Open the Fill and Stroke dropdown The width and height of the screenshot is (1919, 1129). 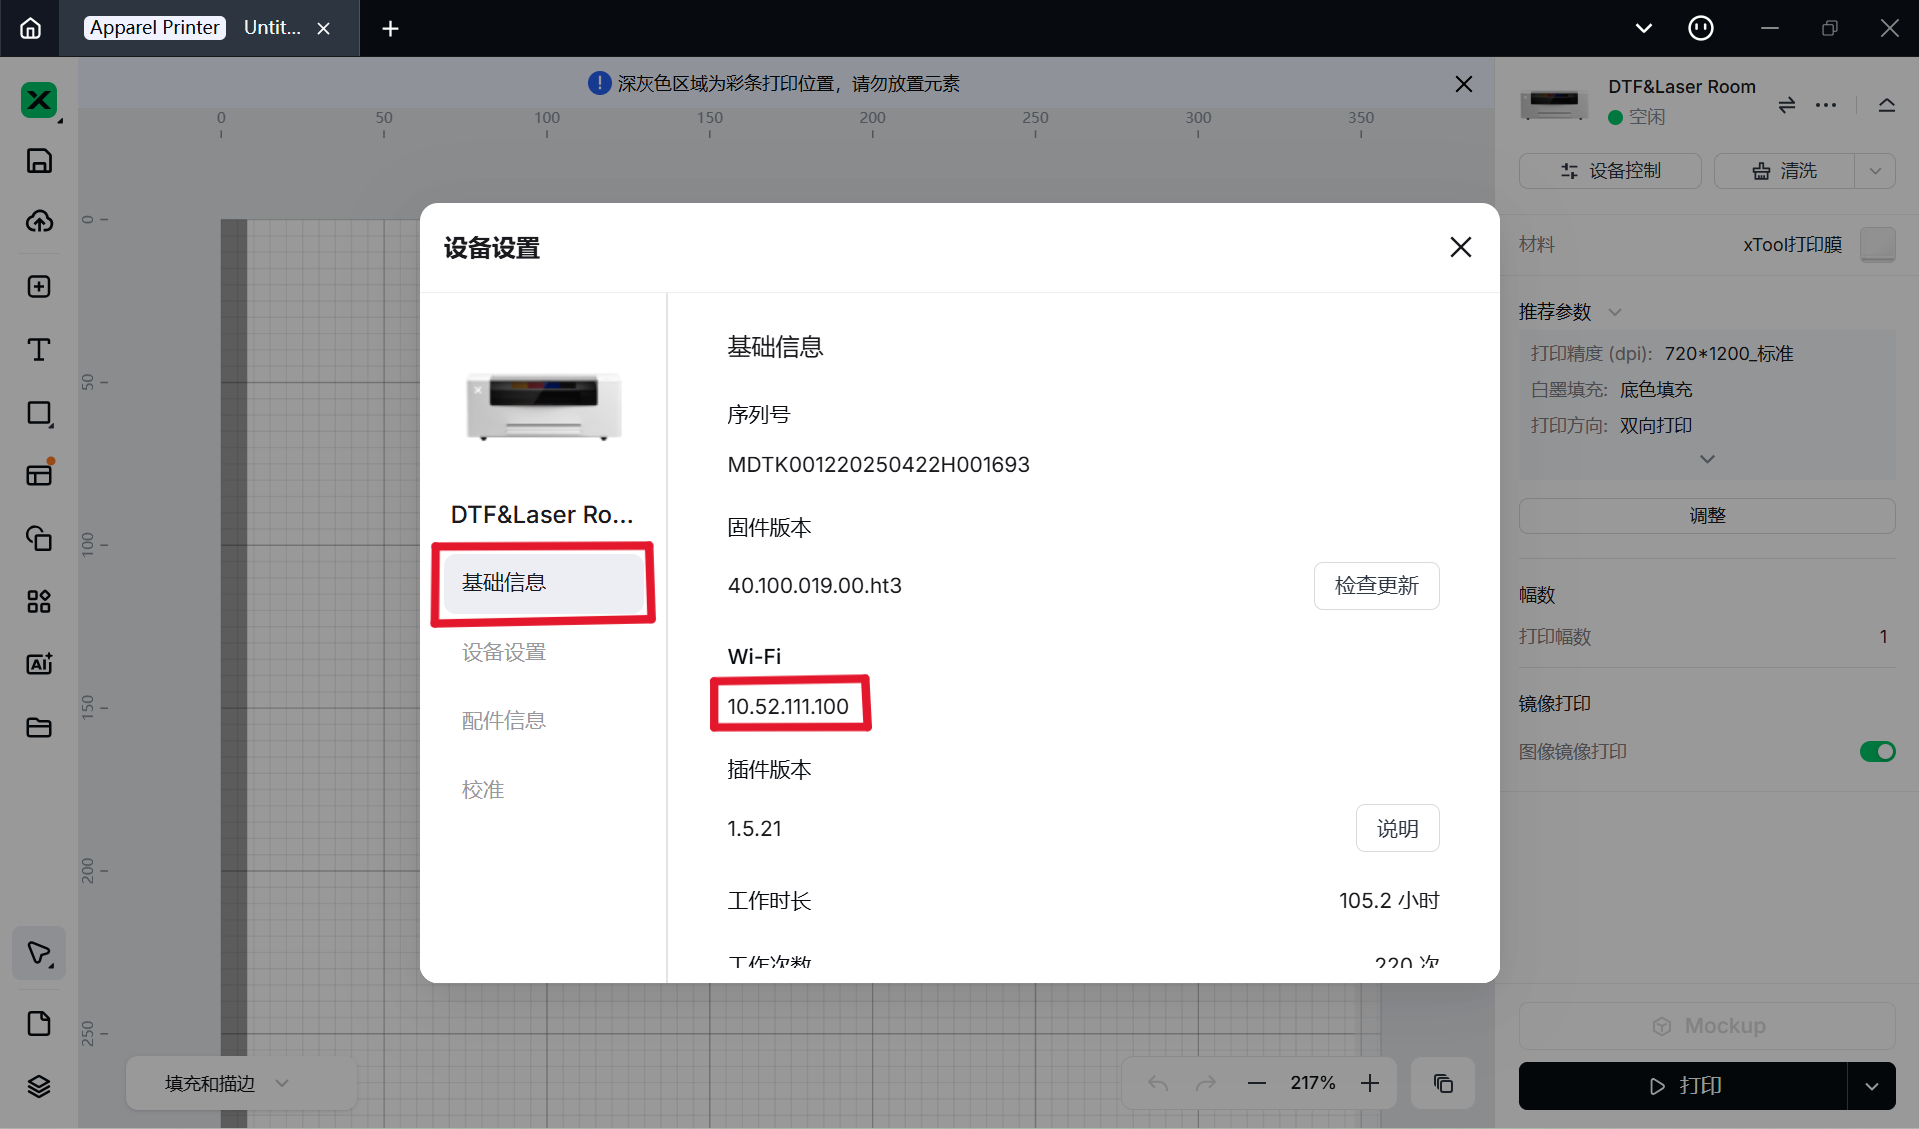tap(226, 1083)
